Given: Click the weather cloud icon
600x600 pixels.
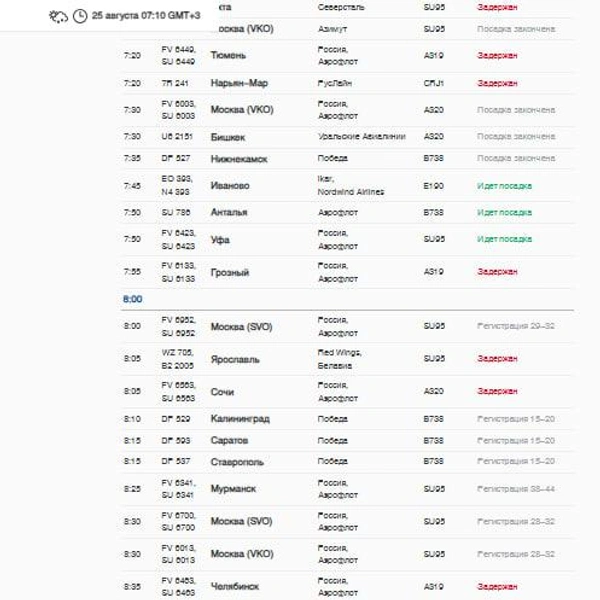Looking at the screenshot, I should coord(58,16).
